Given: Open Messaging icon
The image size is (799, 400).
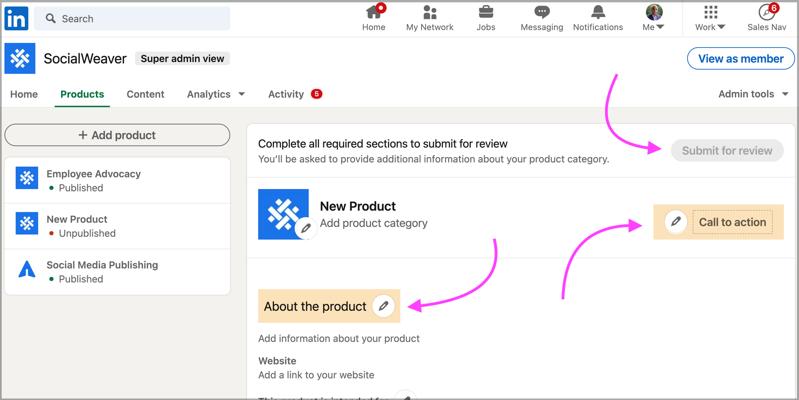Looking at the screenshot, I should point(541,13).
